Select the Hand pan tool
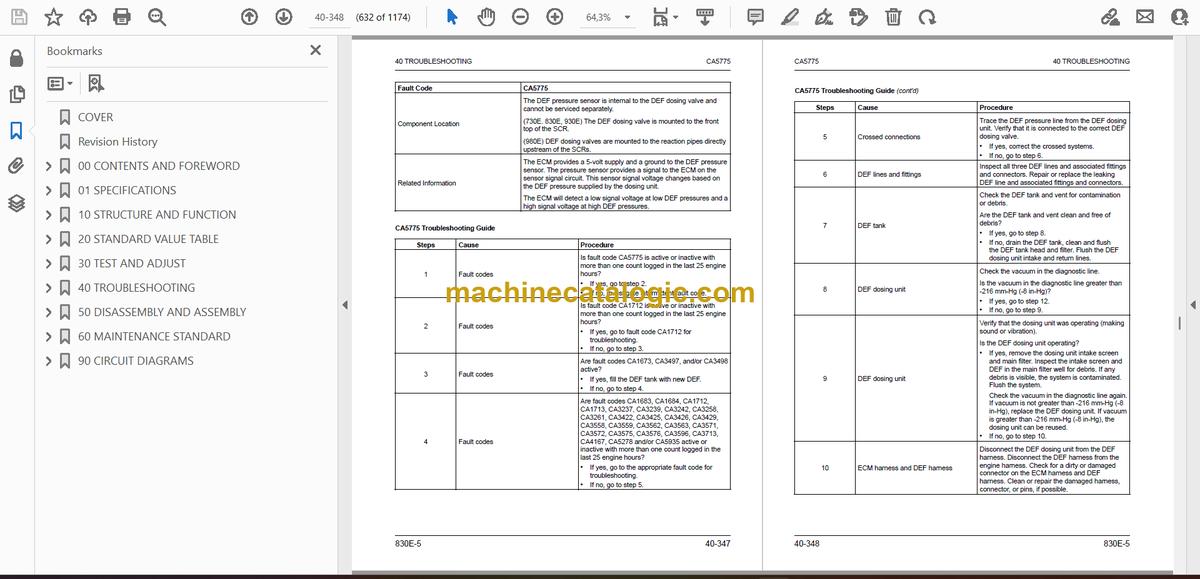The height and width of the screenshot is (579, 1200). pos(486,17)
